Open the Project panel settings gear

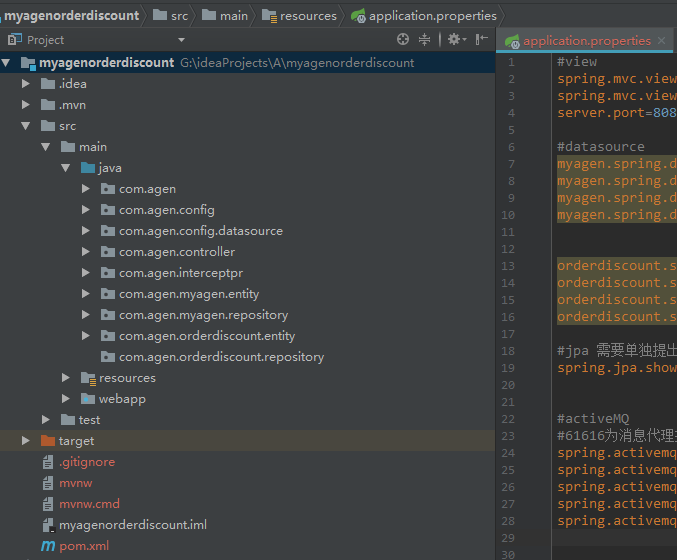[x=453, y=40]
